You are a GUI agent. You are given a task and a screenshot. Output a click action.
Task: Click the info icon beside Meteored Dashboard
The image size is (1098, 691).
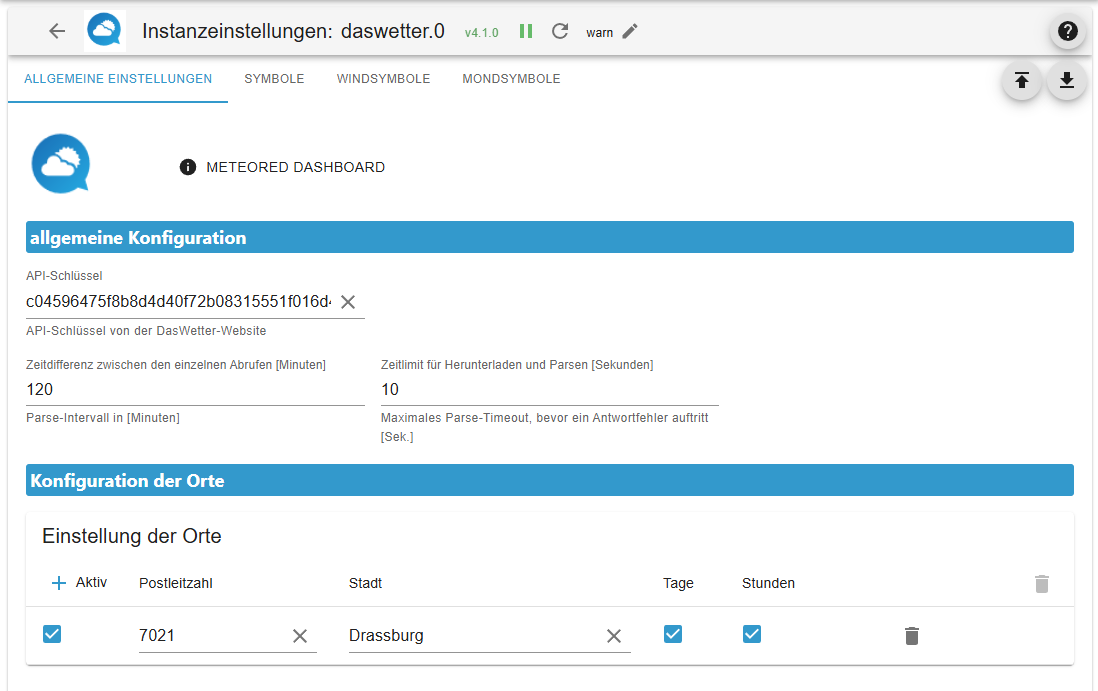[188, 167]
